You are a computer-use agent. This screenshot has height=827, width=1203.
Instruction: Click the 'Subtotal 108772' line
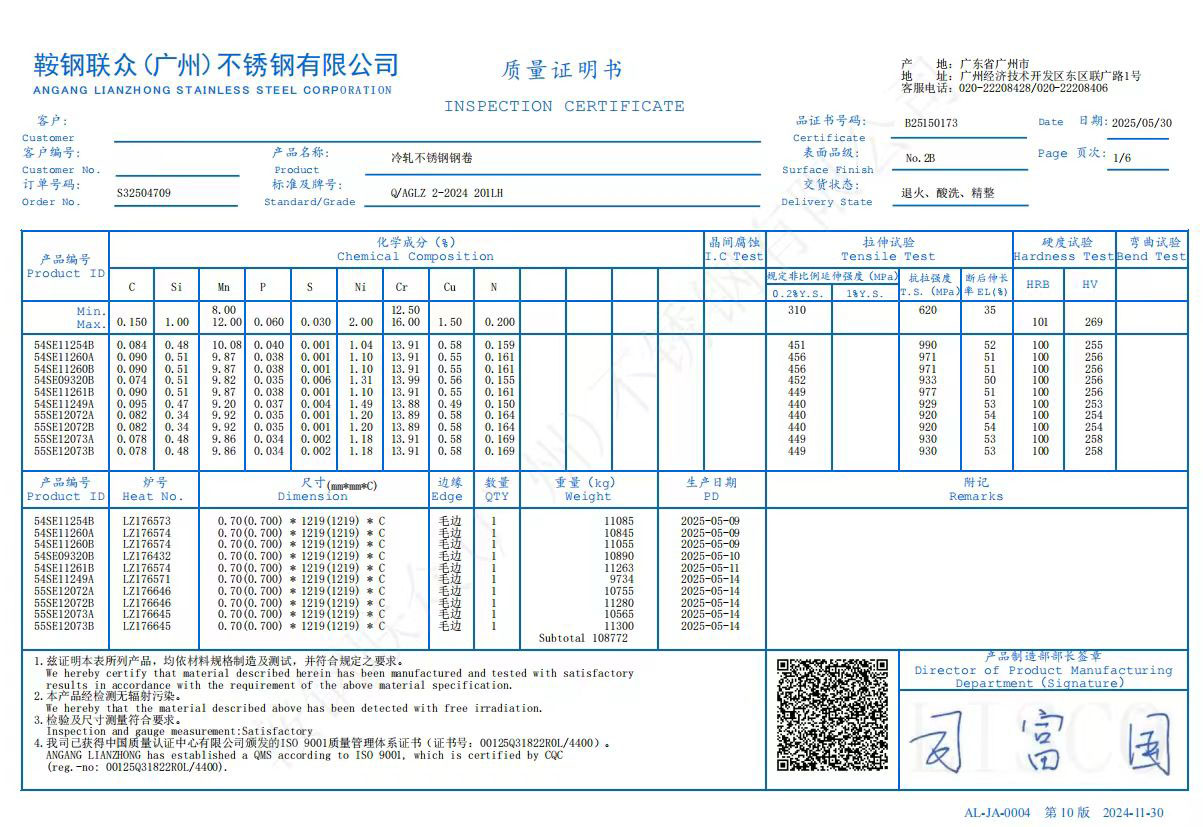[x=583, y=638]
